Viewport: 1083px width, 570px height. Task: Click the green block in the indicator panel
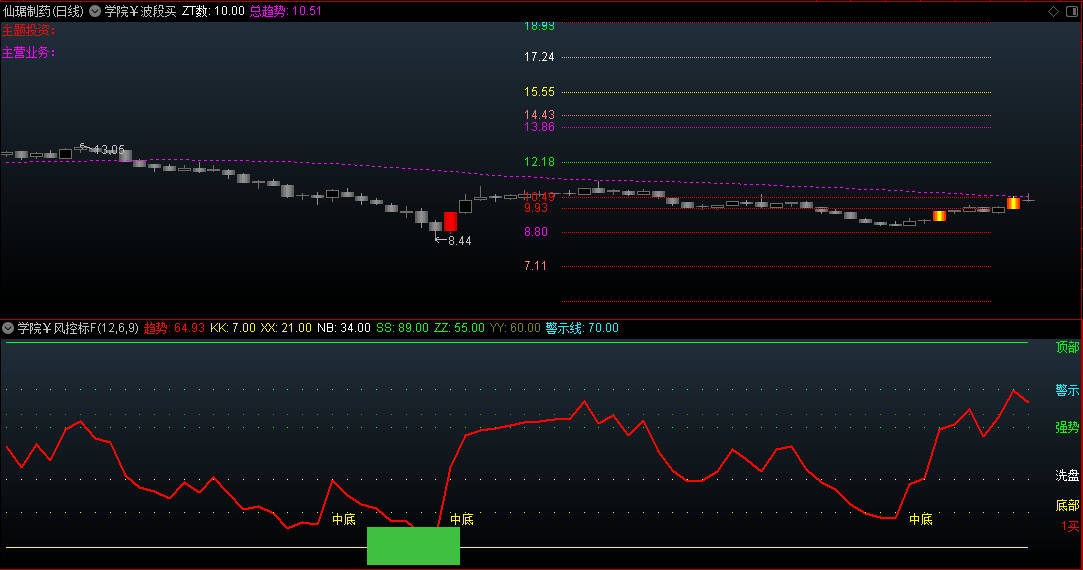point(413,545)
